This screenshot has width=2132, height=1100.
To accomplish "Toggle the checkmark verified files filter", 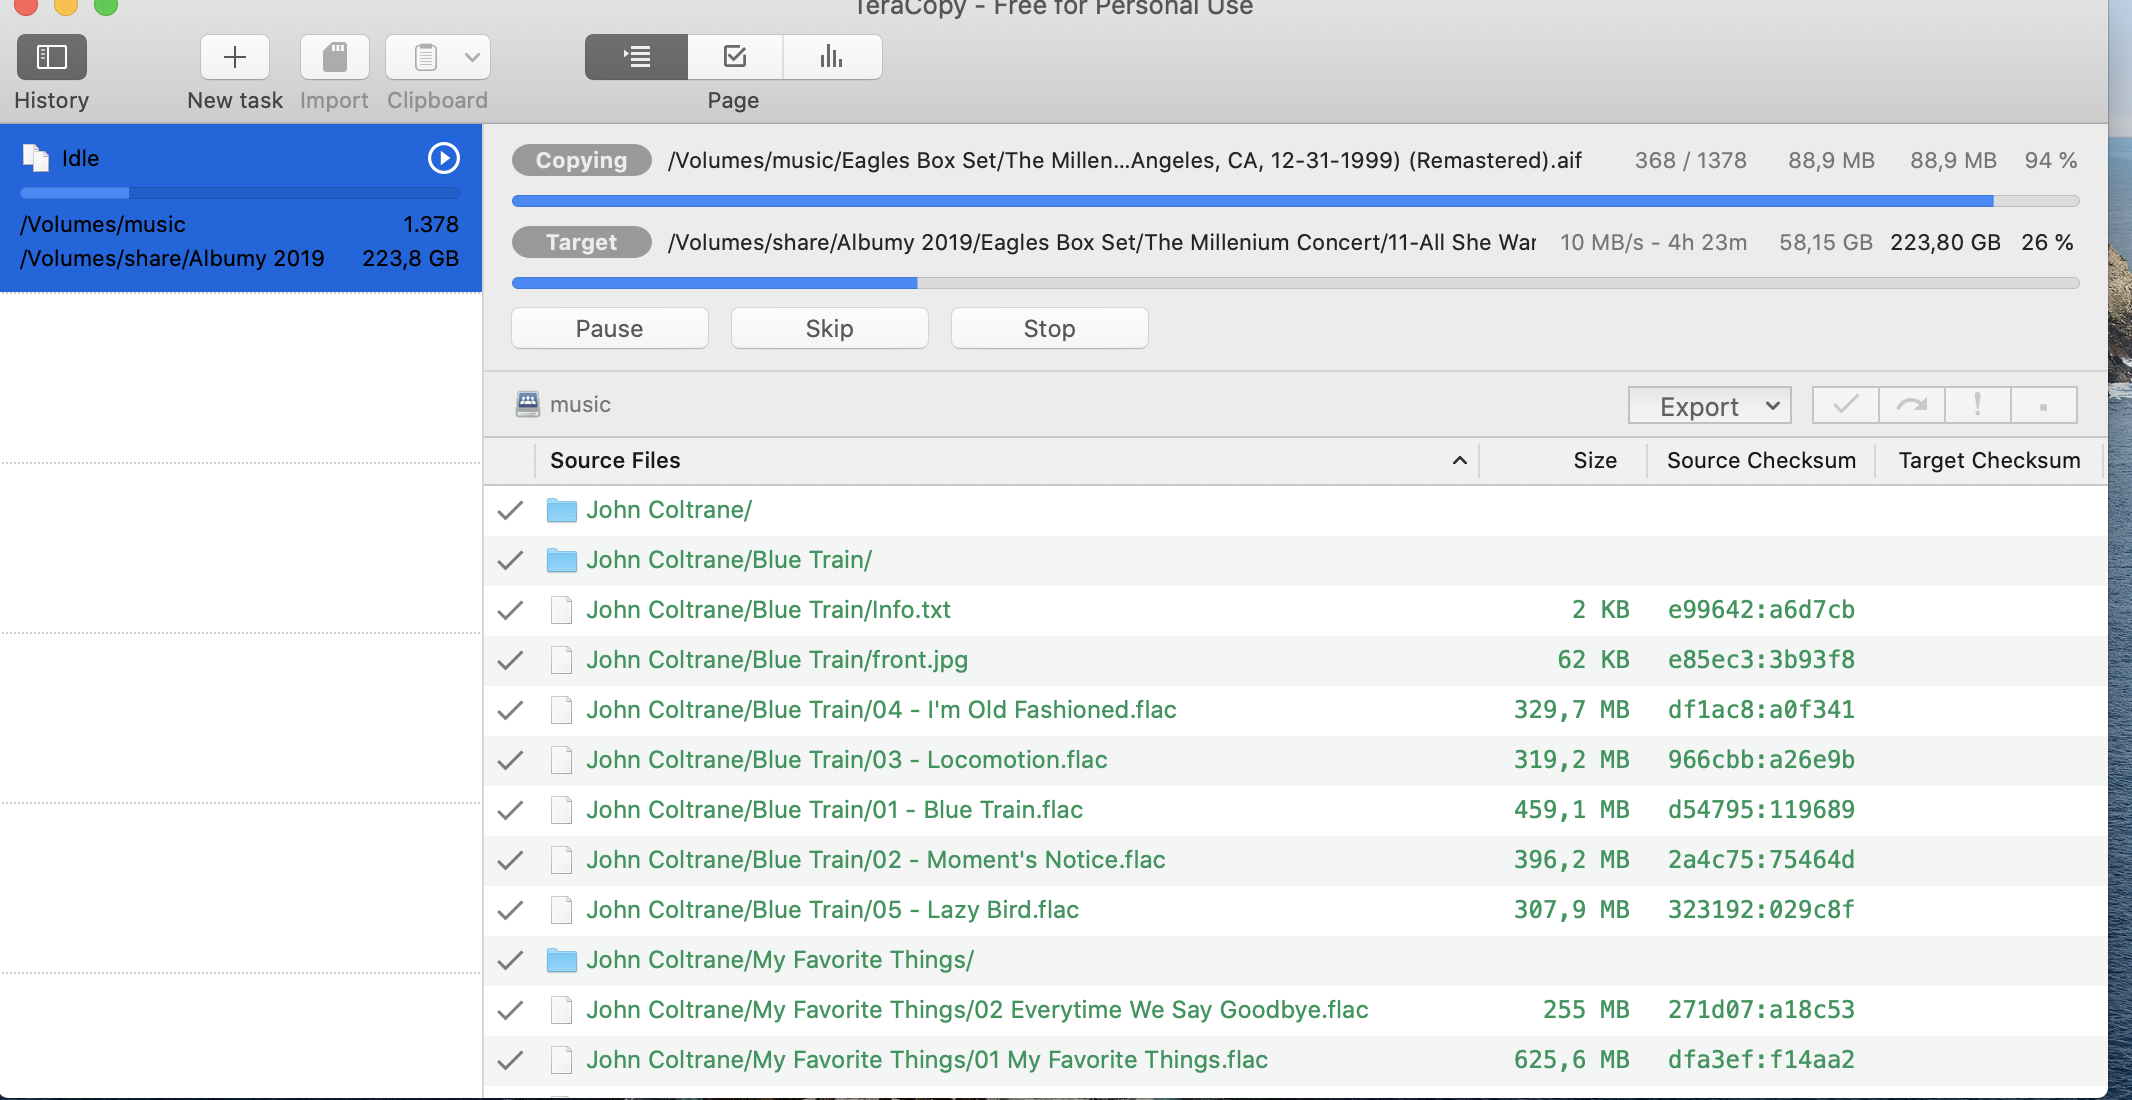I will click(x=1845, y=405).
